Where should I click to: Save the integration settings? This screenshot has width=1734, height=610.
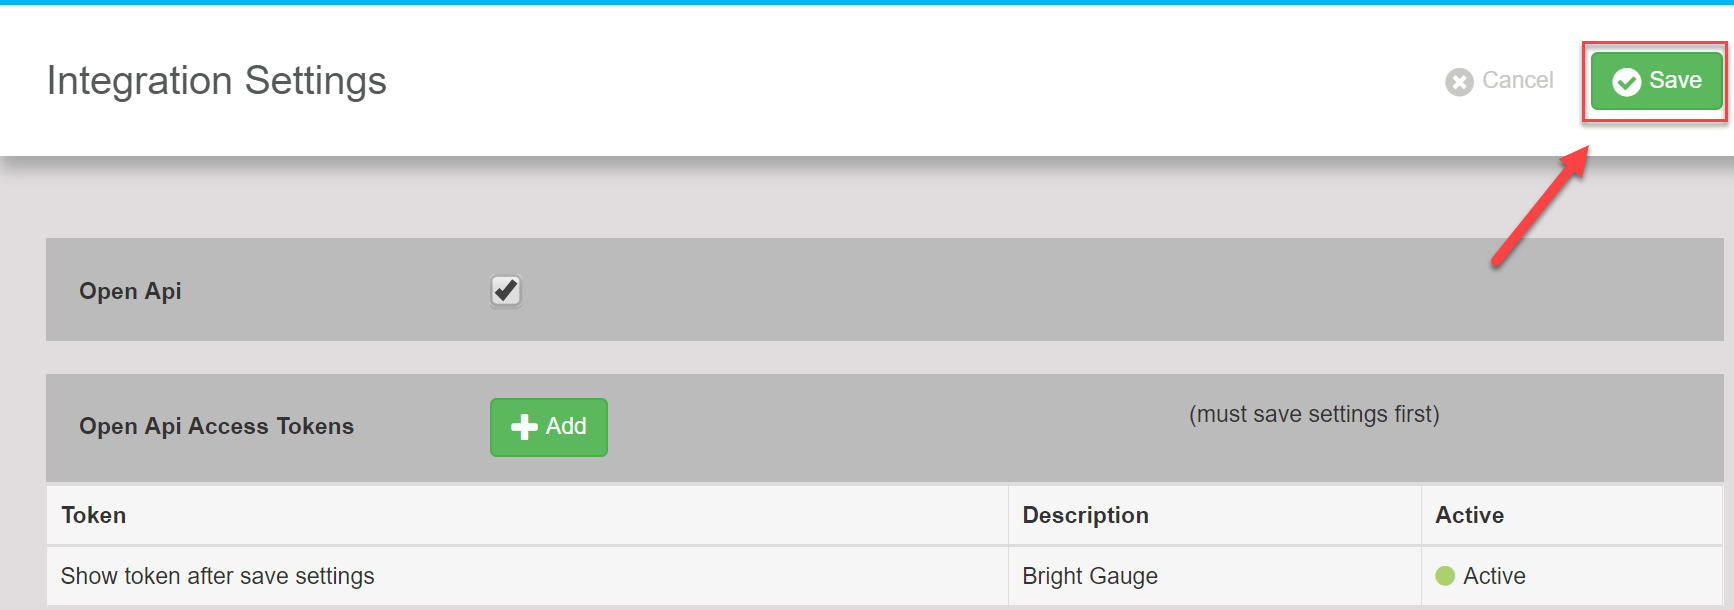[1656, 81]
